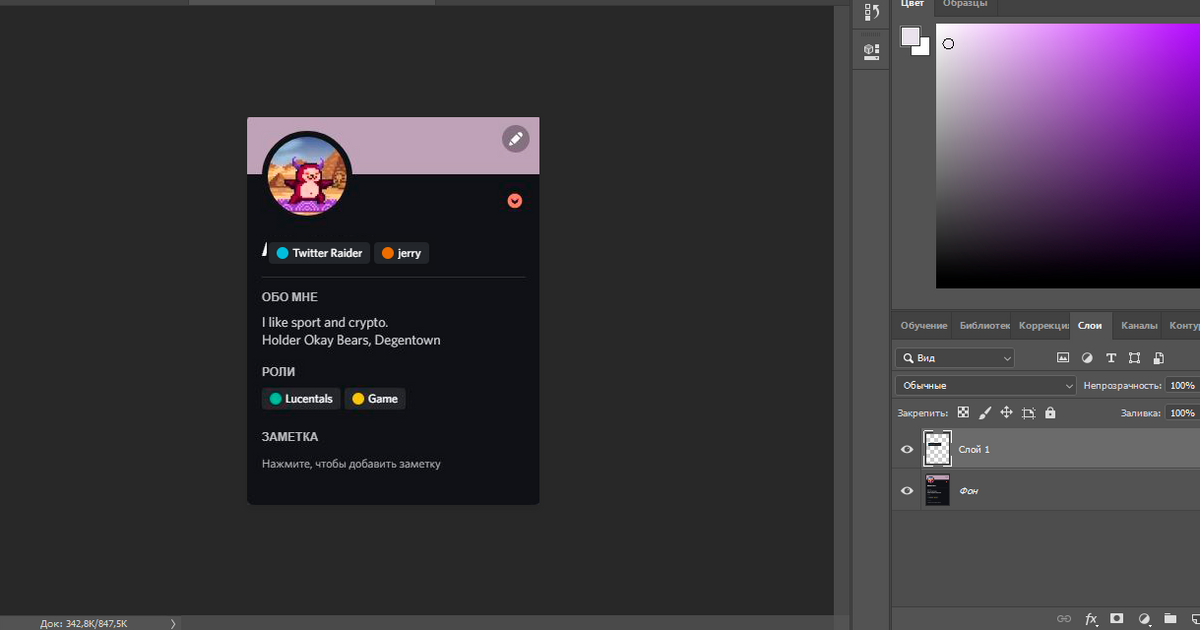Add a layer style with fx icon
This screenshot has width=1200, height=630.
pyautogui.click(x=1091, y=619)
